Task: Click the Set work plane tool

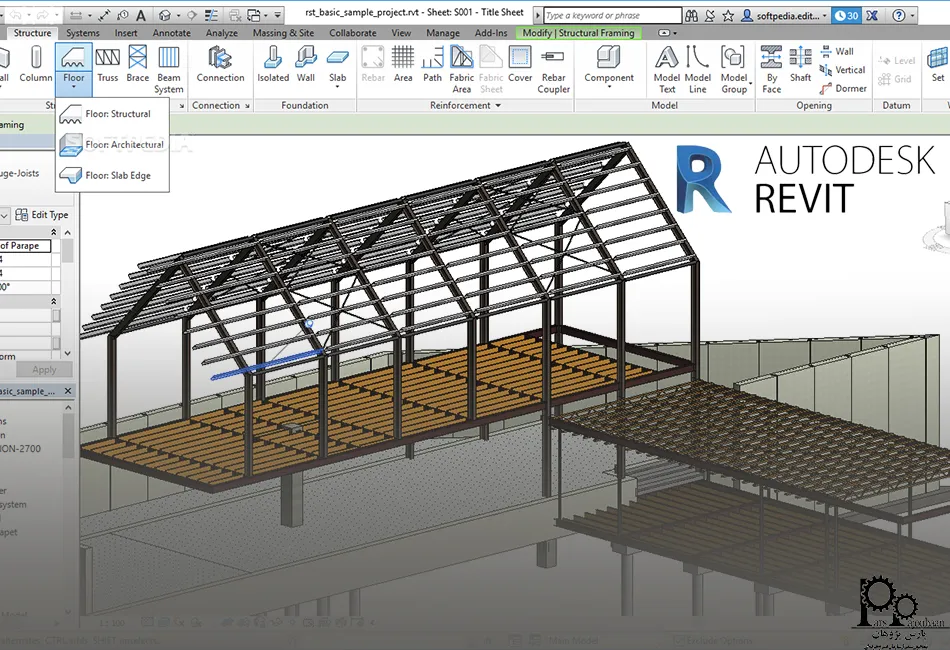Action: [937, 65]
